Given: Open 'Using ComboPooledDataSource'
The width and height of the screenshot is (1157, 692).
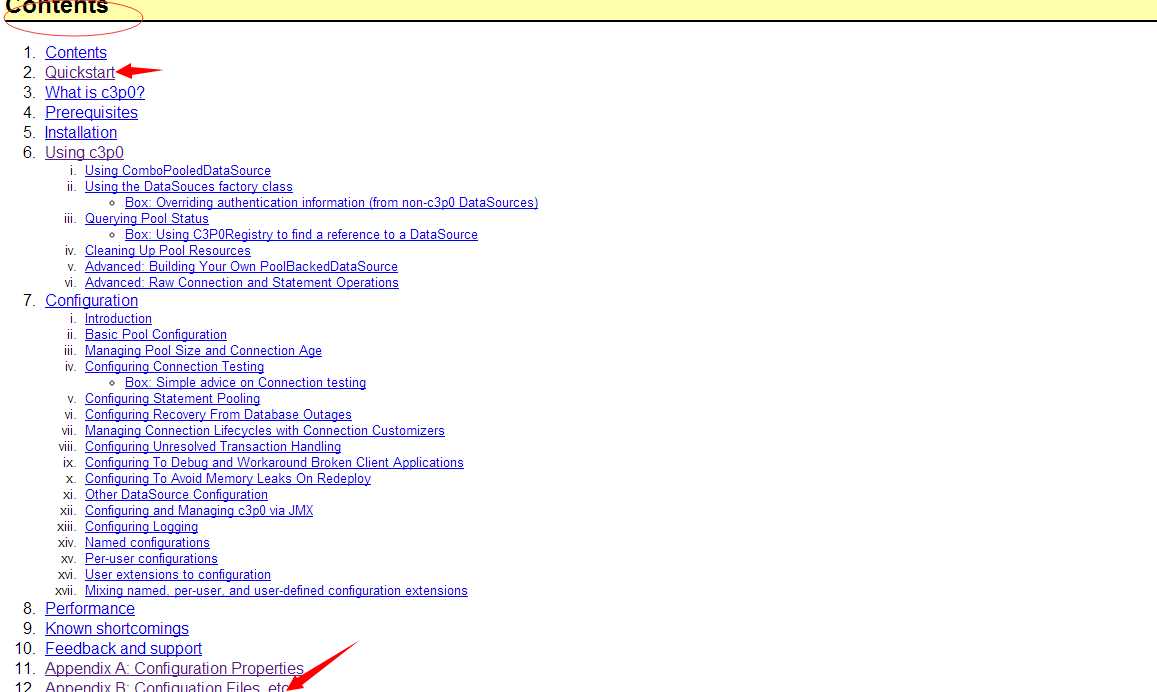Looking at the screenshot, I should coord(178,170).
